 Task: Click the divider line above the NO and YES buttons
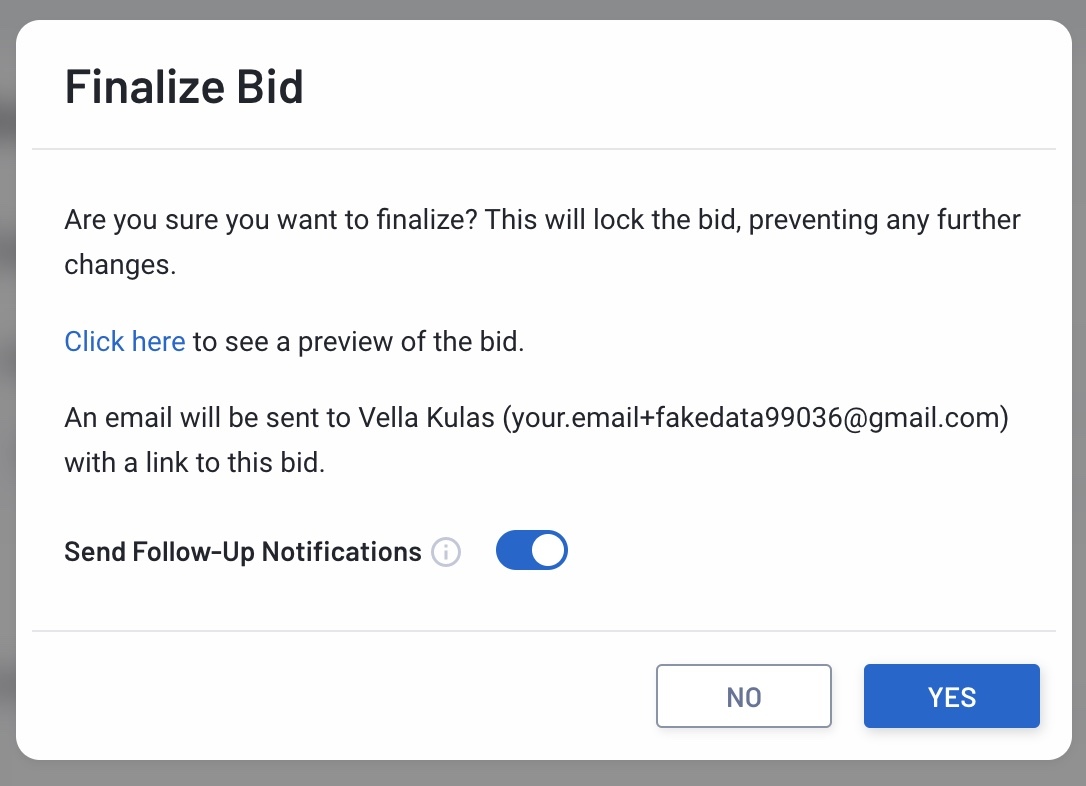click(x=544, y=631)
